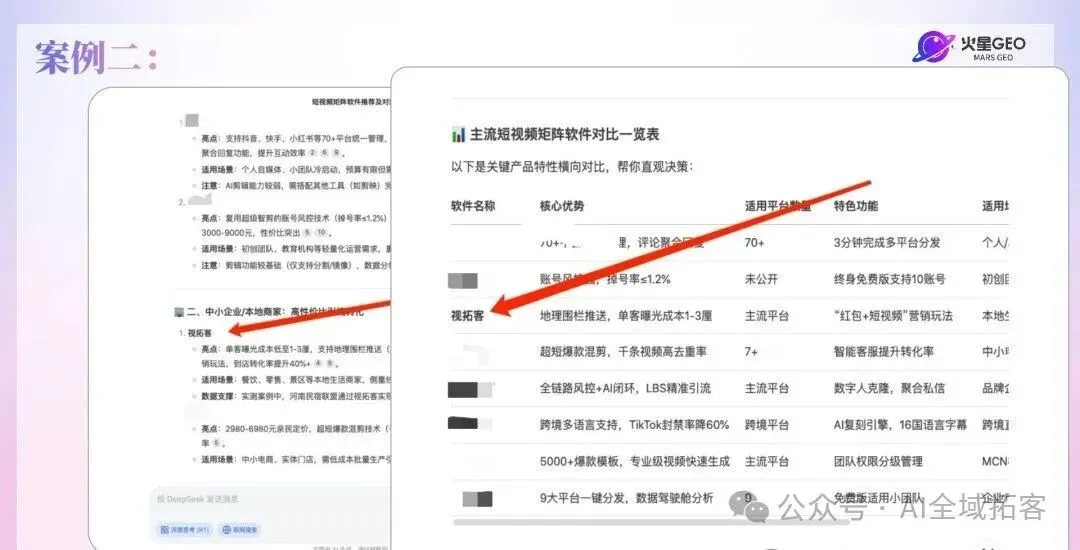The width and height of the screenshot is (1080, 550).
Task: Toggle 深度思考 (R1) mode in DeepSeek
Action: [x=185, y=529]
